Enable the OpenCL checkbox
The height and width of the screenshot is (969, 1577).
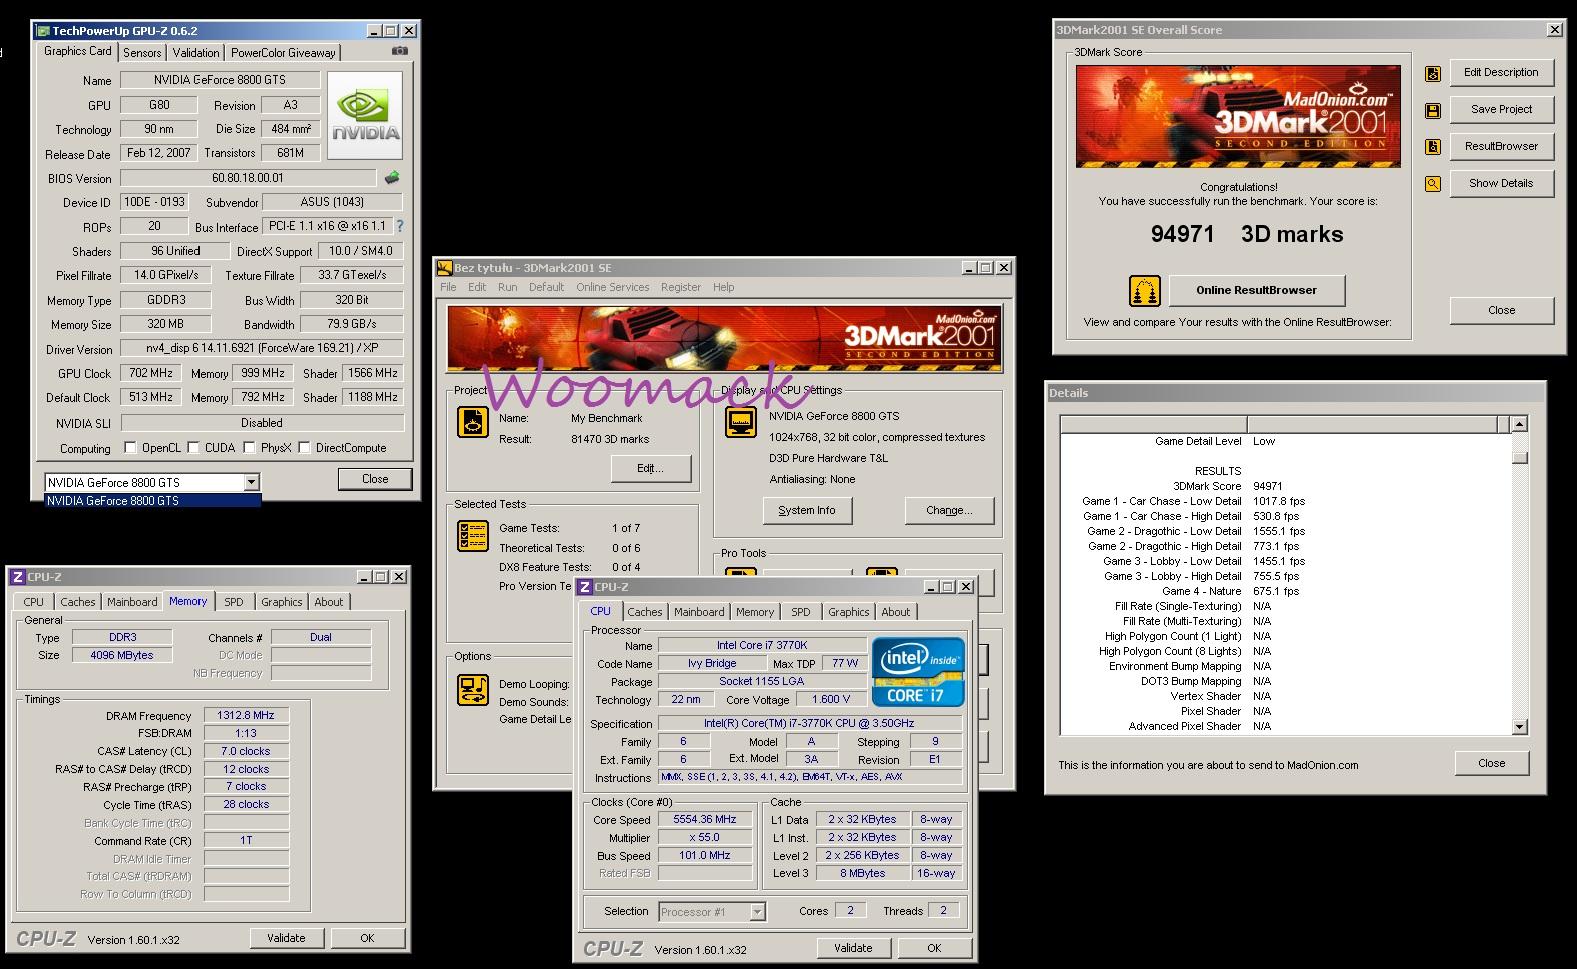[130, 447]
